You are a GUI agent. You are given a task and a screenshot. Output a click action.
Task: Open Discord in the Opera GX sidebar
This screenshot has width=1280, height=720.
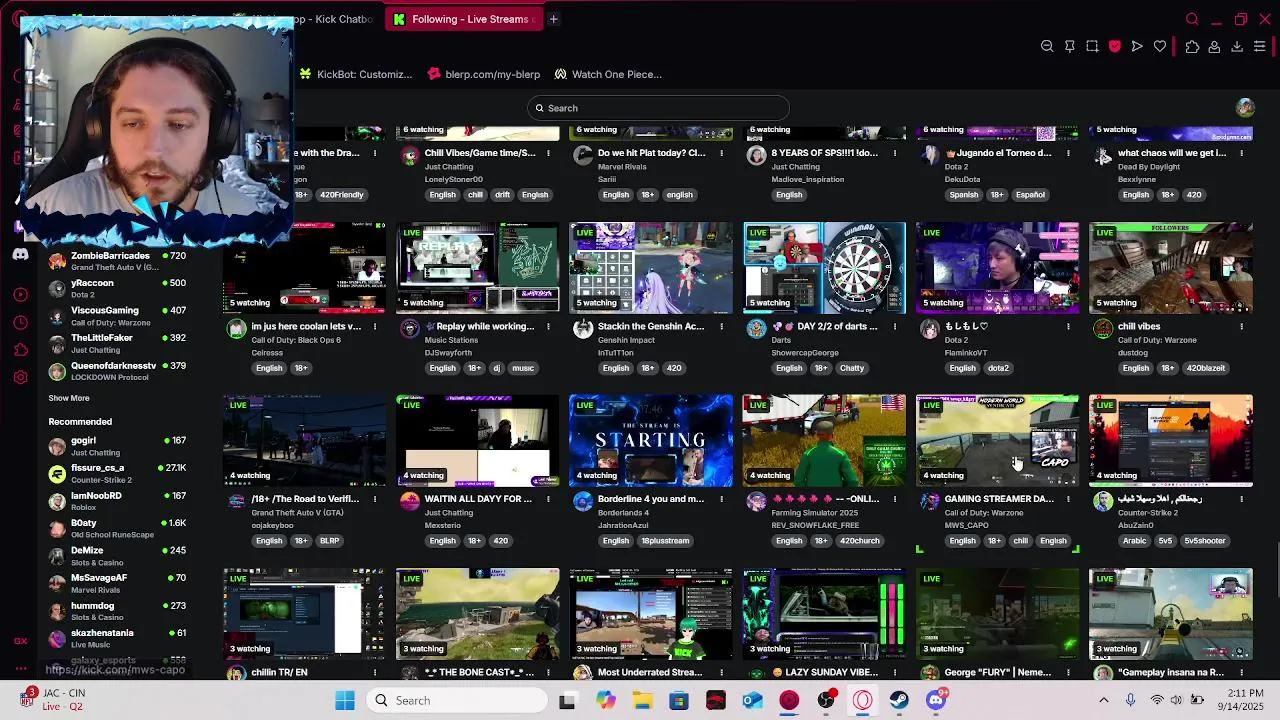[x=20, y=254]
